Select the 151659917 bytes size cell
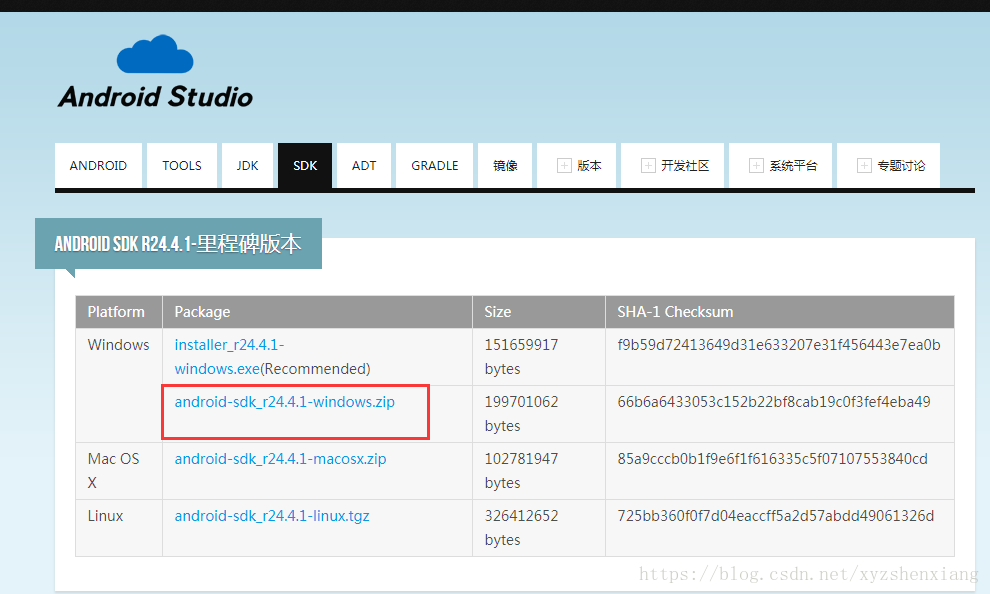The width and height of the screenshot is (990, 594). pos(539,357)
